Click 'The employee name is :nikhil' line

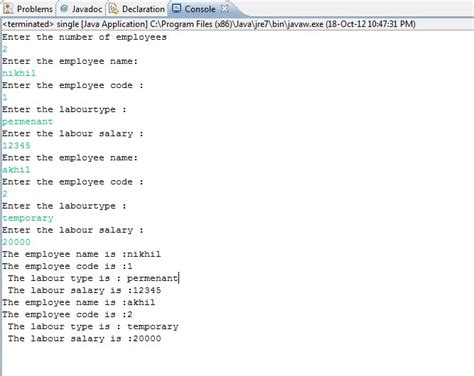[81, 254]
